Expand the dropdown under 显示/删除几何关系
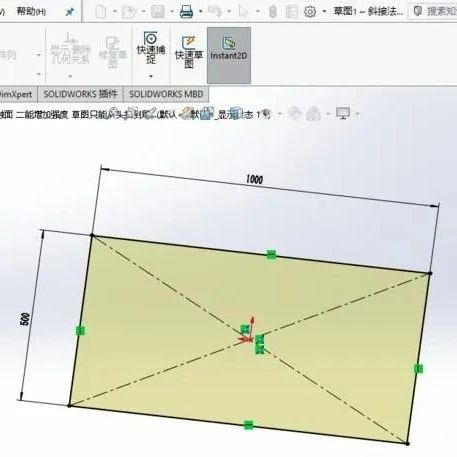Screen dimensions: 457x457 [70, 76]
